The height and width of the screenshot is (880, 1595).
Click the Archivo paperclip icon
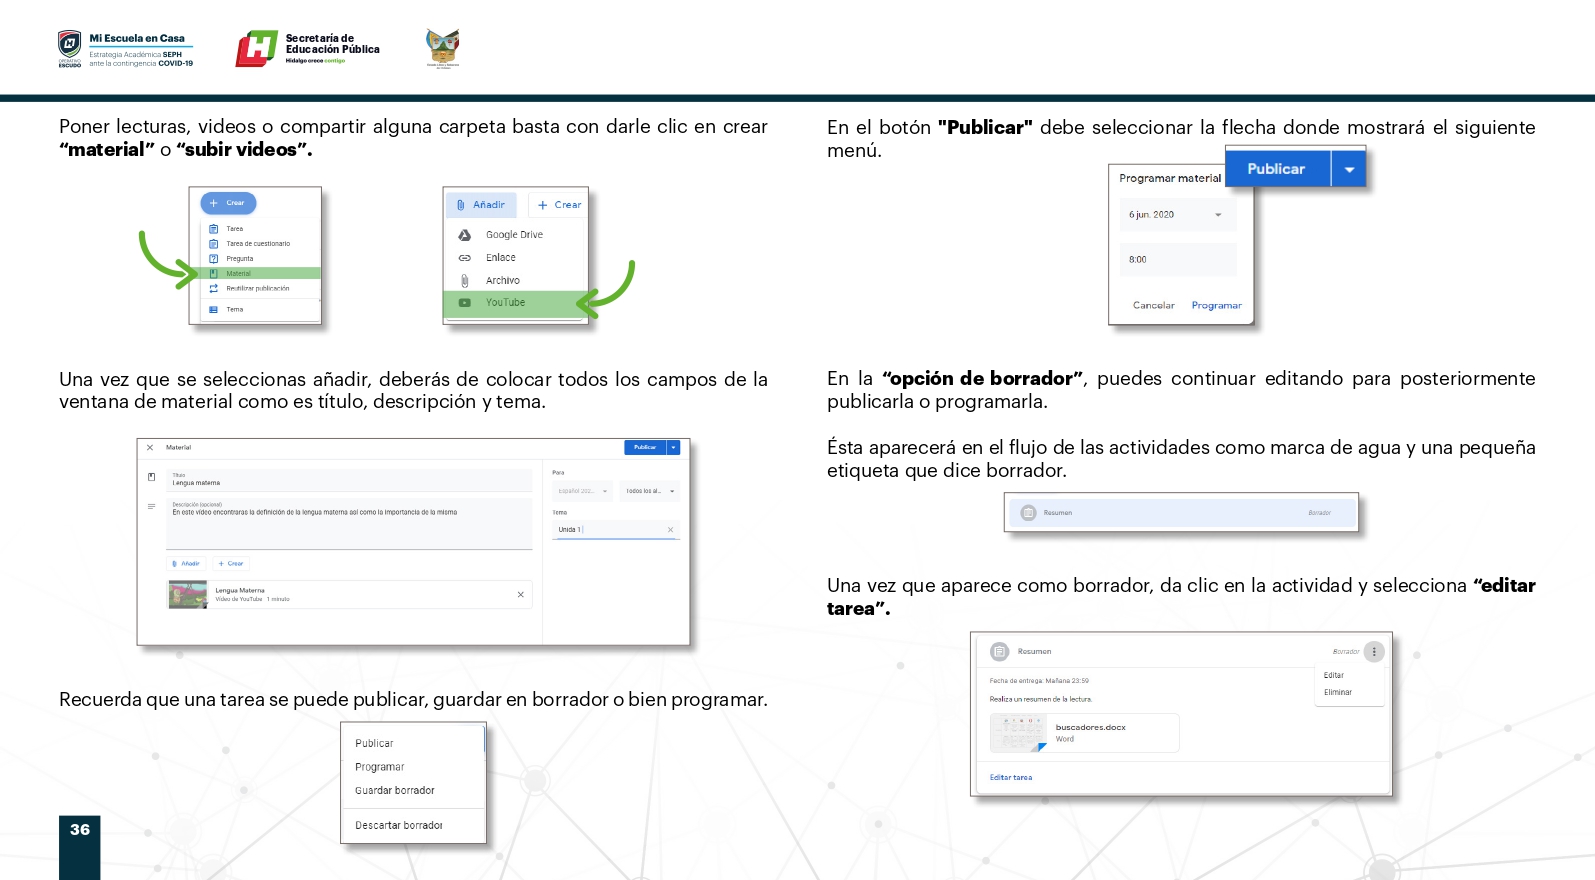(x=465, y=281)
